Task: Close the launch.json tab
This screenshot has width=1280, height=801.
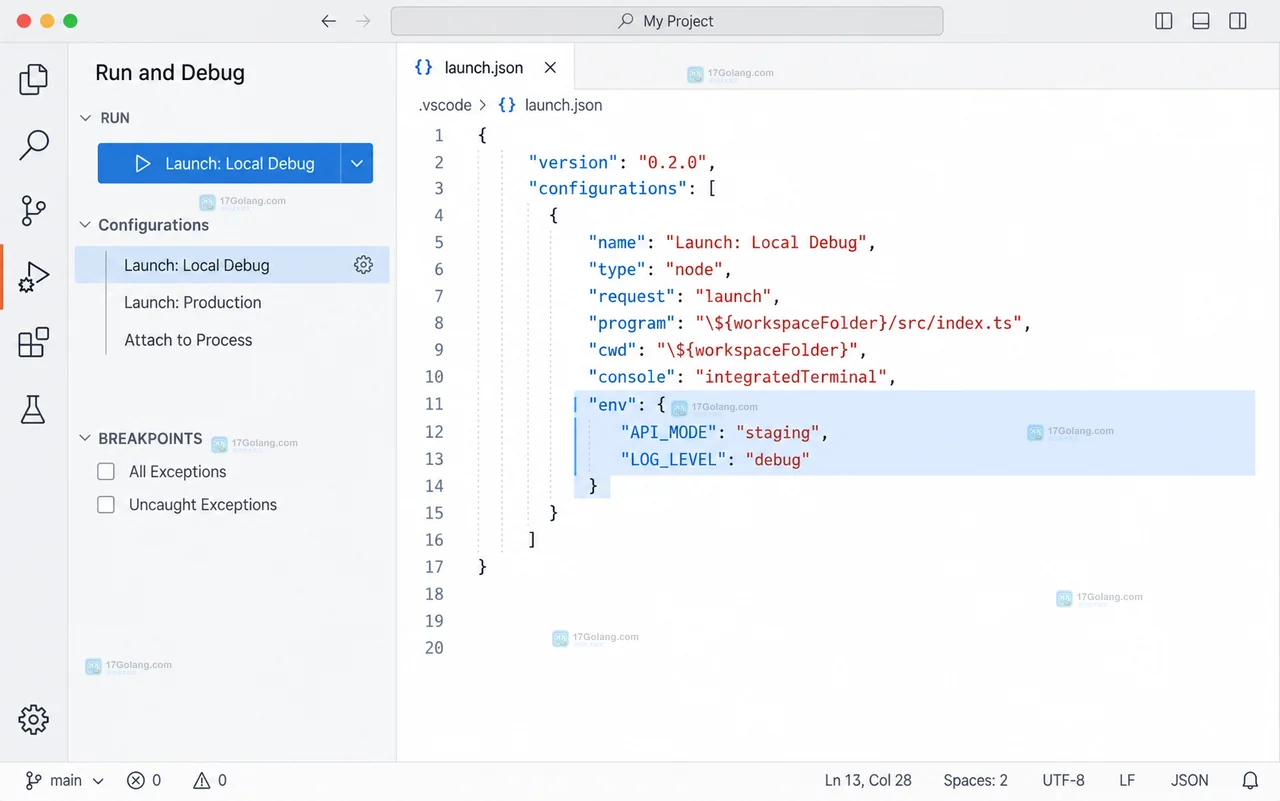Action: (550, 67)
